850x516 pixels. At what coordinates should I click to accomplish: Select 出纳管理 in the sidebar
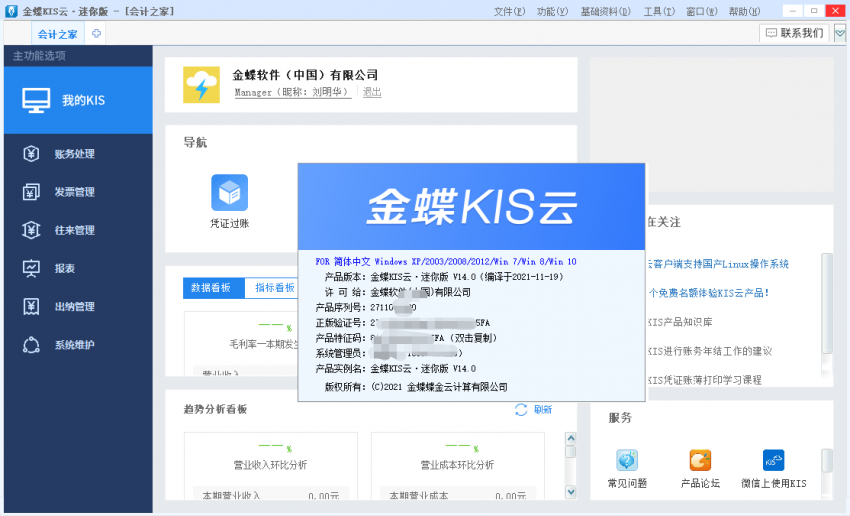point(74,307)
